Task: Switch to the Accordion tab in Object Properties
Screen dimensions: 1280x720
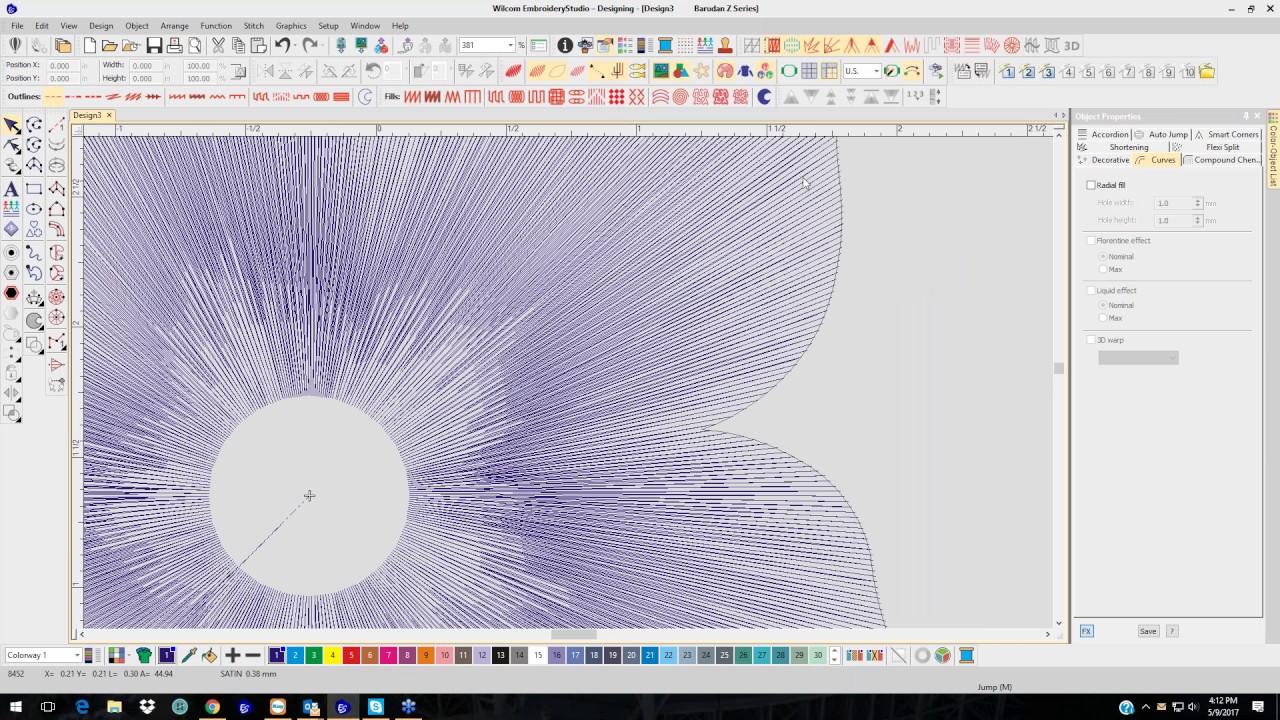Action: 1109,134
